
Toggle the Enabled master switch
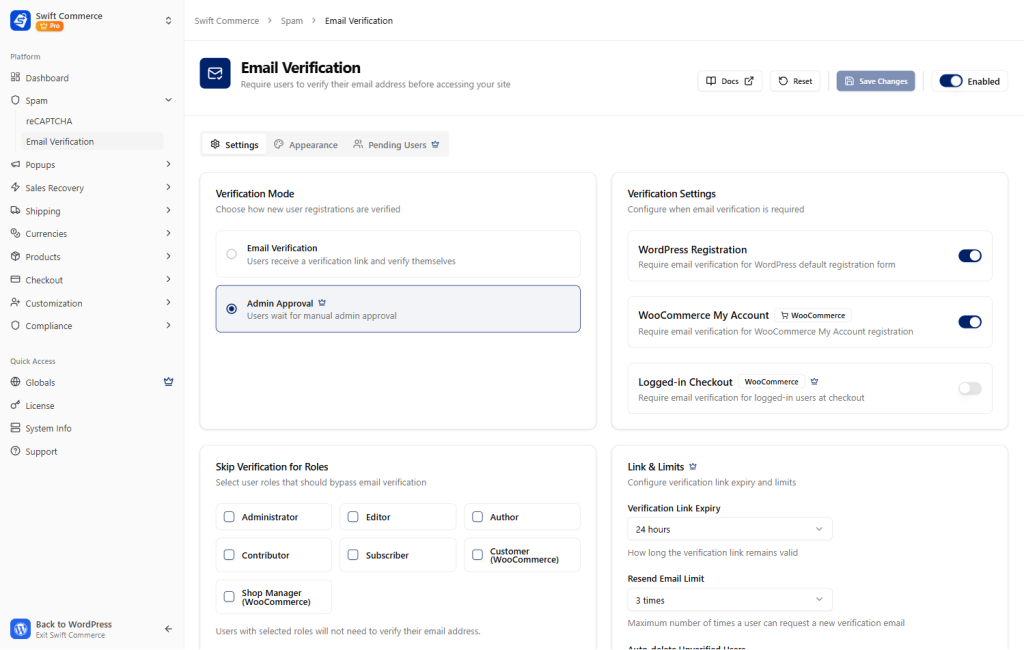(950, 81)
